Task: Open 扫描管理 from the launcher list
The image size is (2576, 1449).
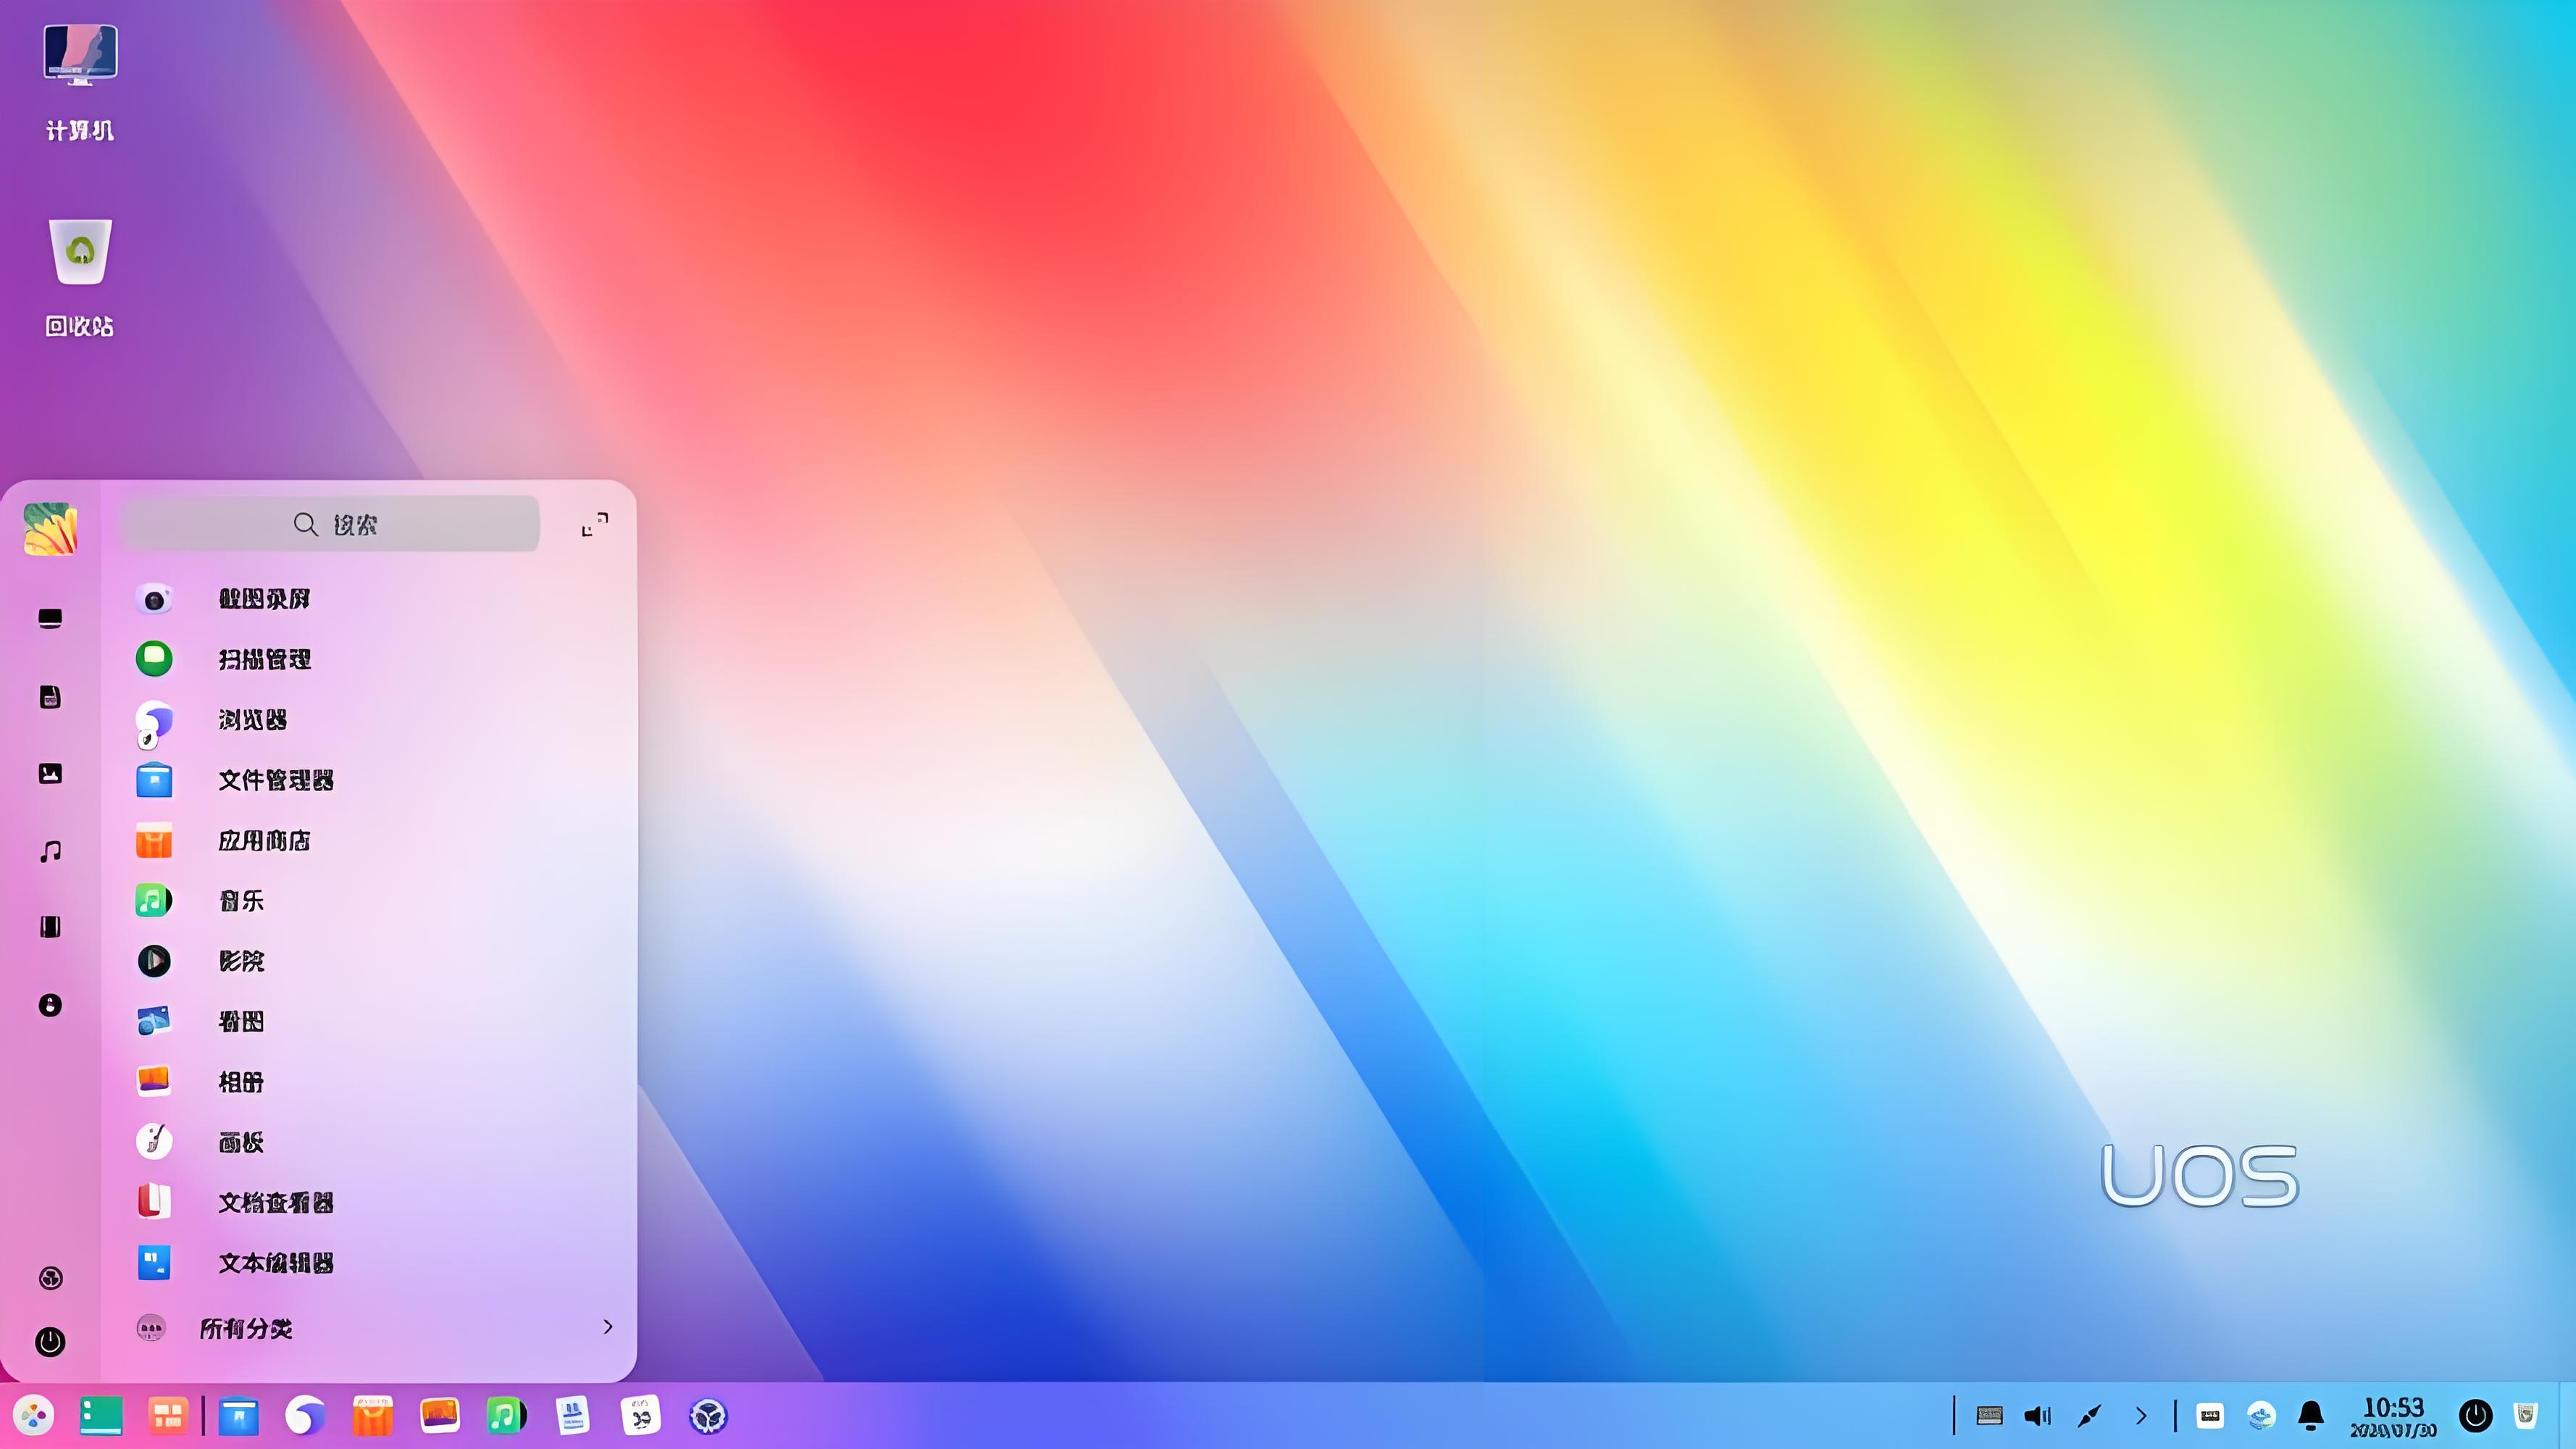Action: (x=370, y=659)
